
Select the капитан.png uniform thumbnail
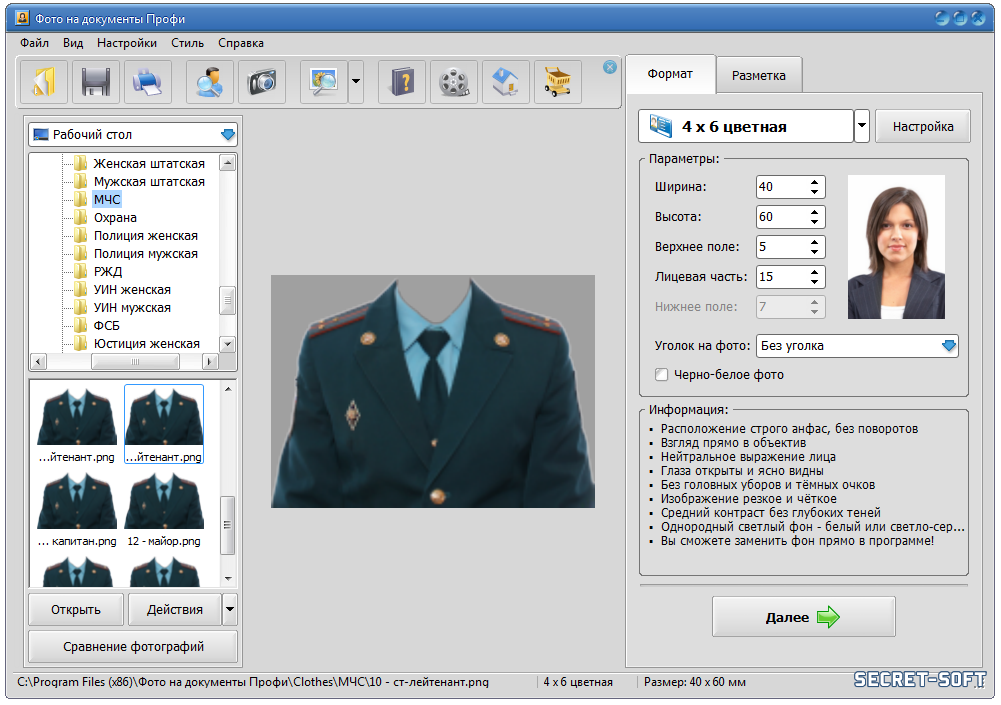(x=77, y=510)
